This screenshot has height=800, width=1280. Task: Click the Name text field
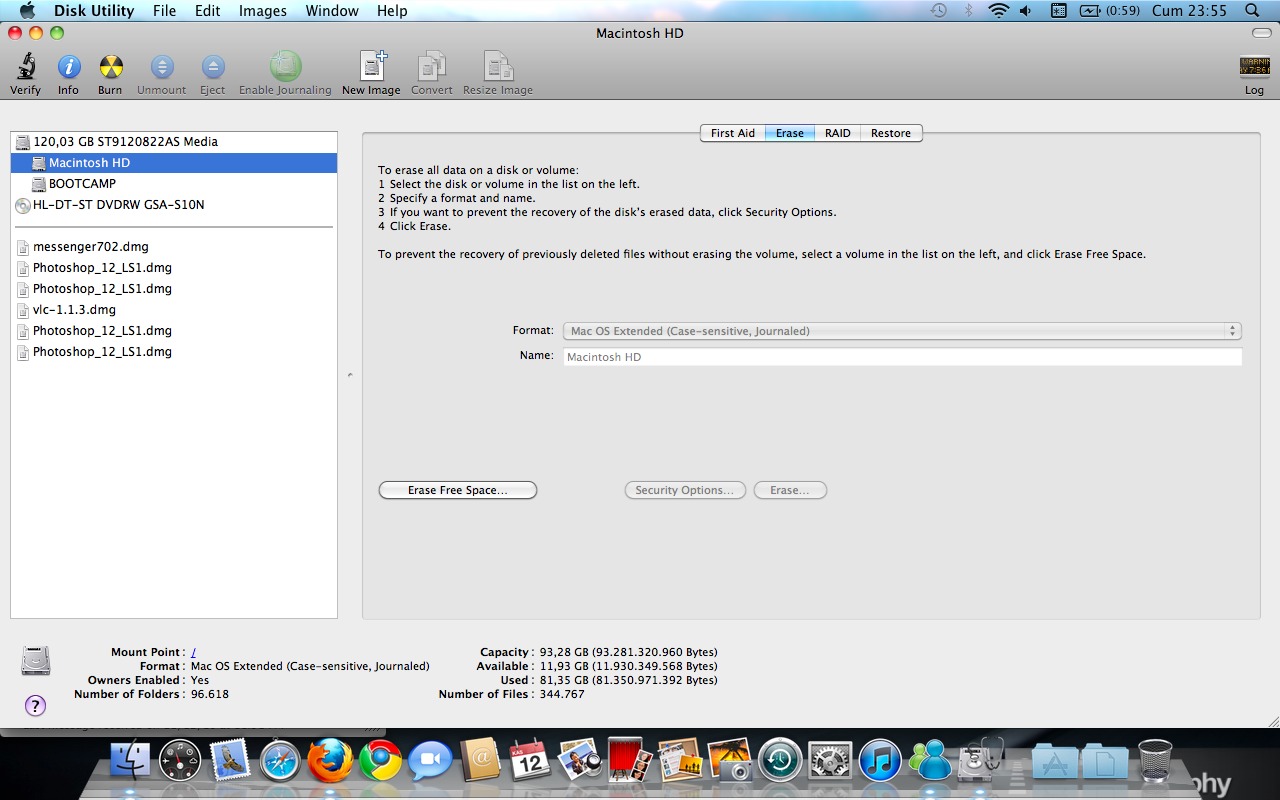902,357
